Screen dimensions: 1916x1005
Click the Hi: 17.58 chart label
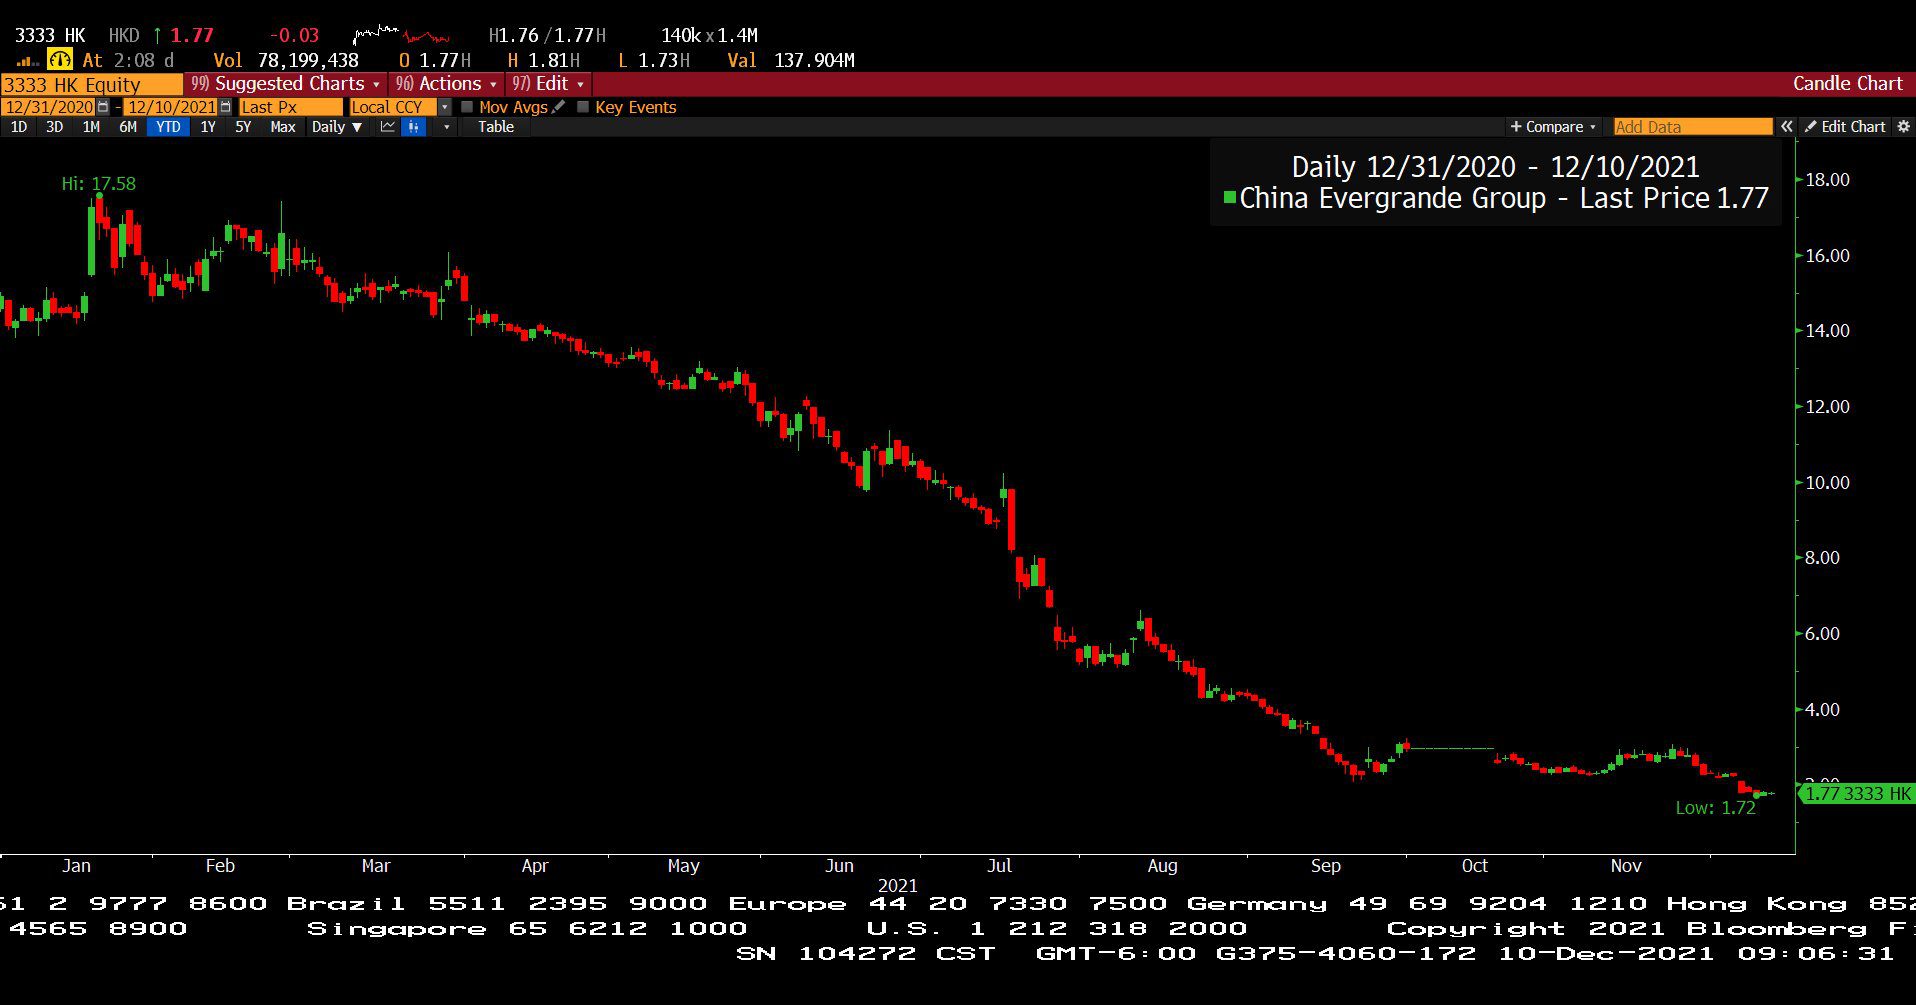coord(98,184)
